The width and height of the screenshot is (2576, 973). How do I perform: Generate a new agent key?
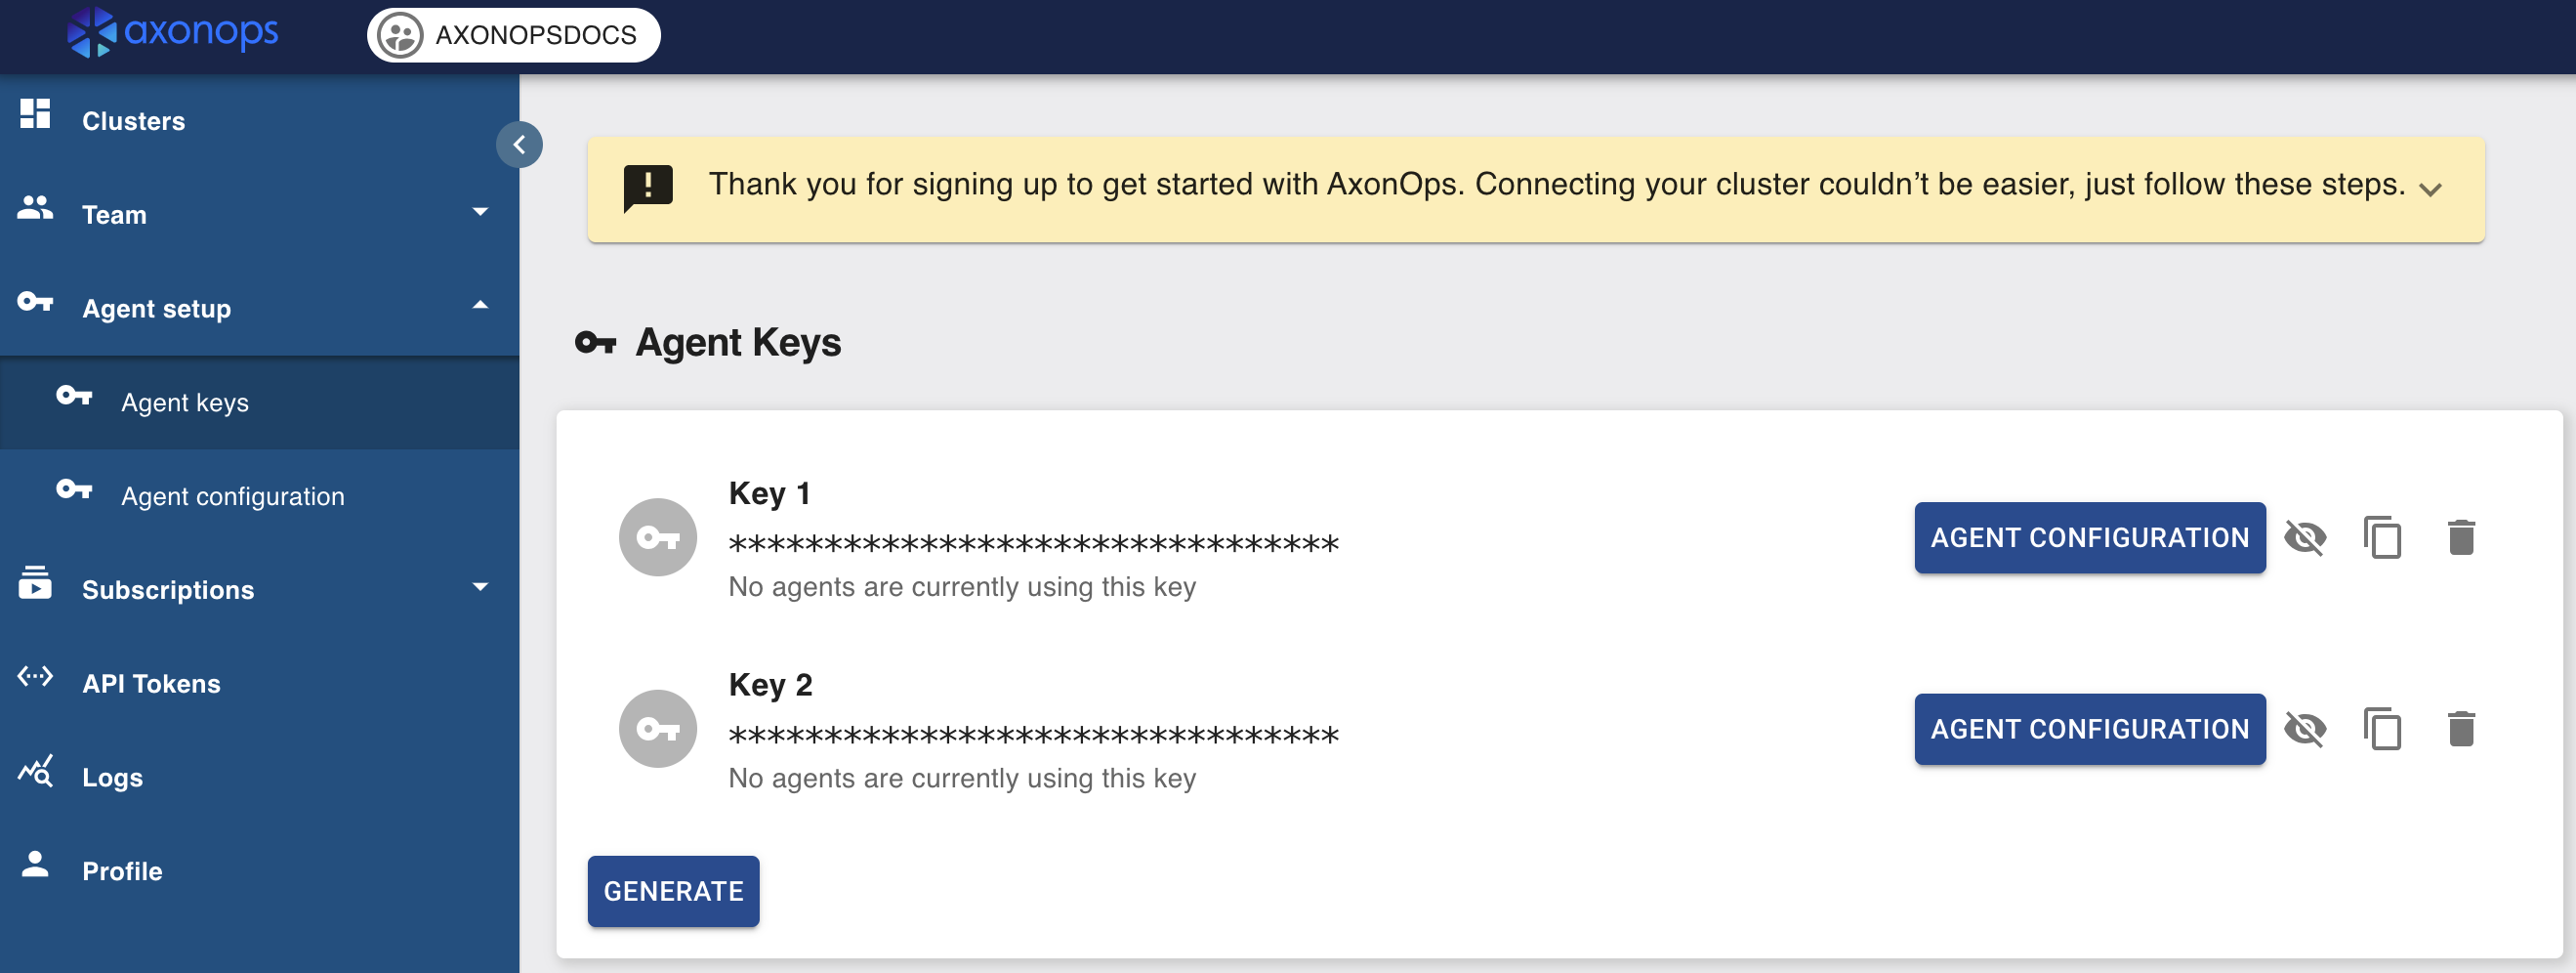click(673, 891)
